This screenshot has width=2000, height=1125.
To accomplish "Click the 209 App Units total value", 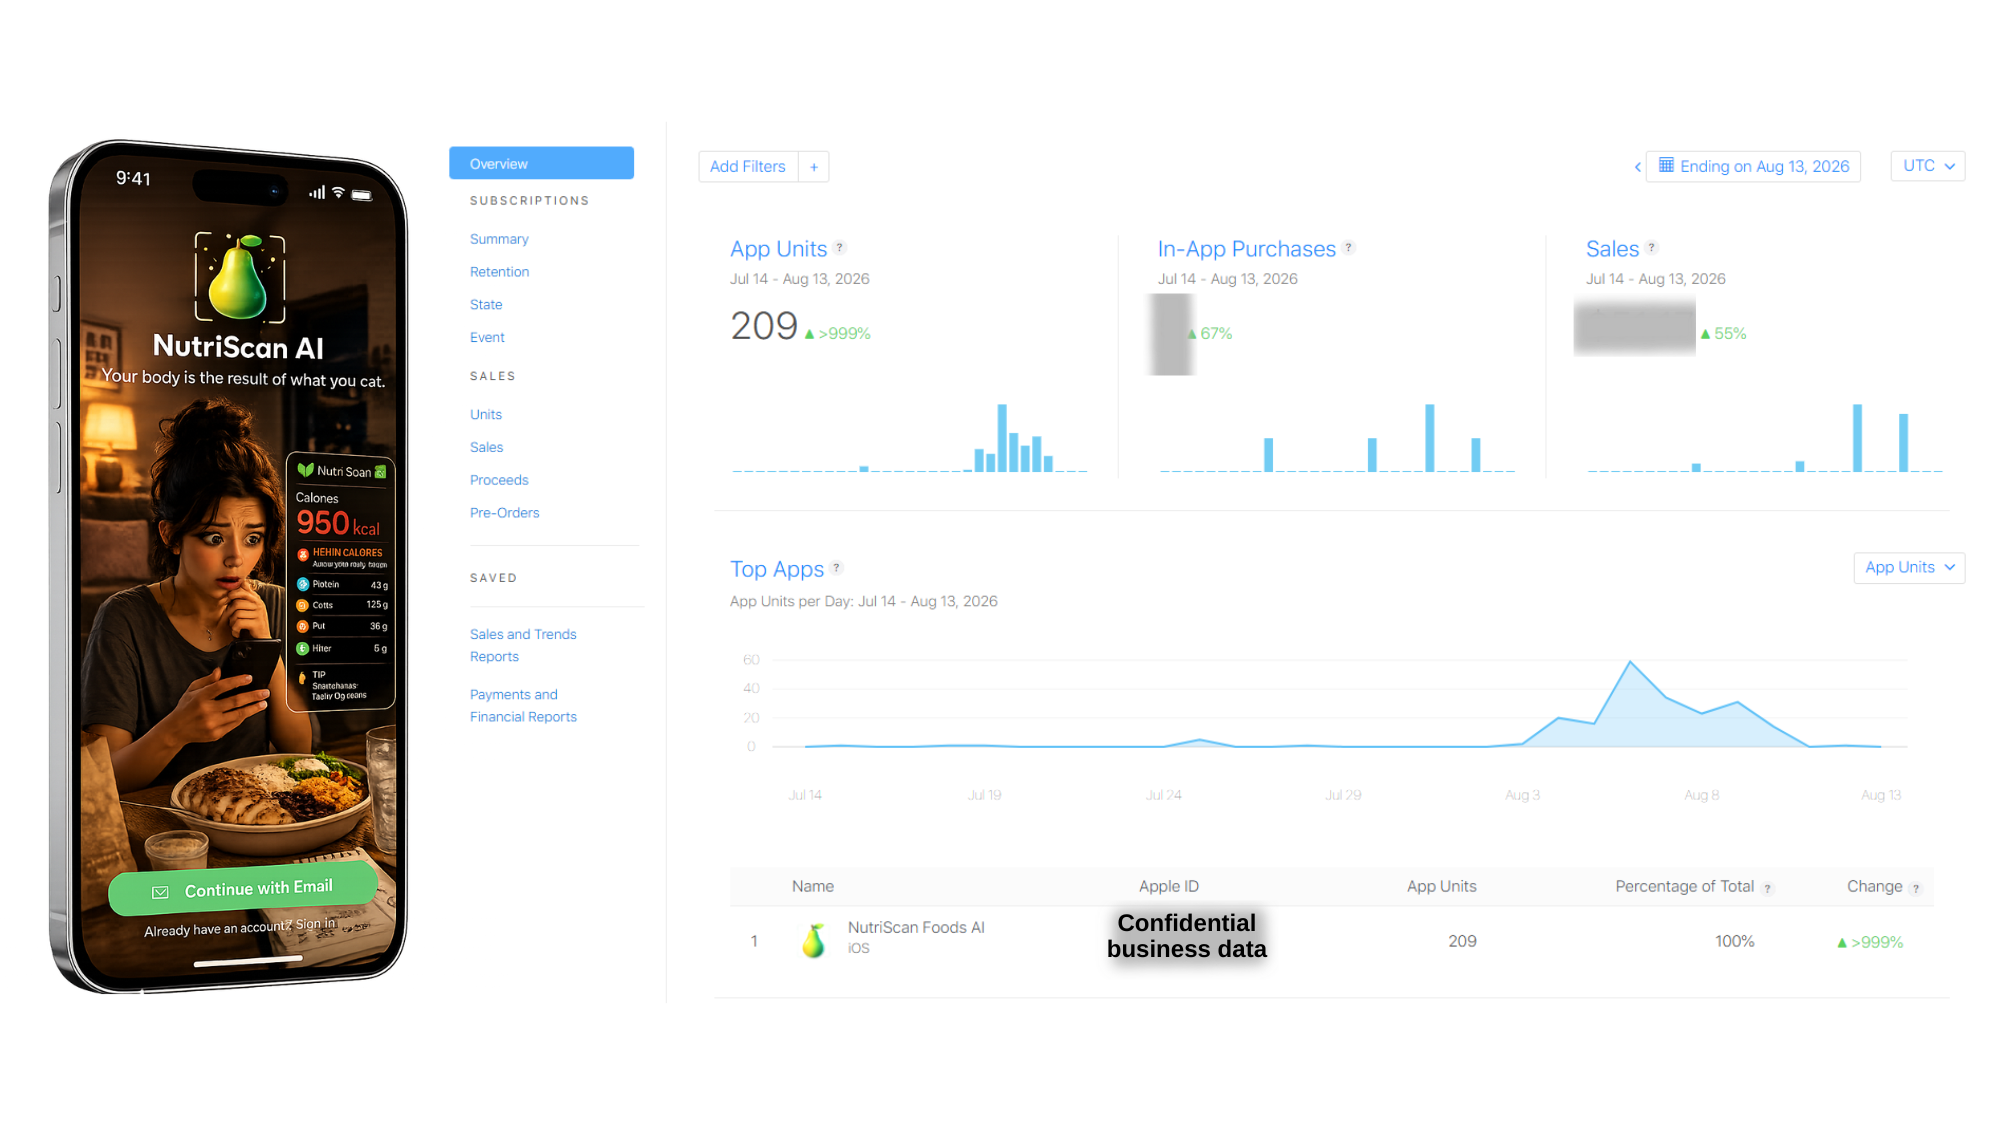I will pyautogui.click(x=764, y=326).
